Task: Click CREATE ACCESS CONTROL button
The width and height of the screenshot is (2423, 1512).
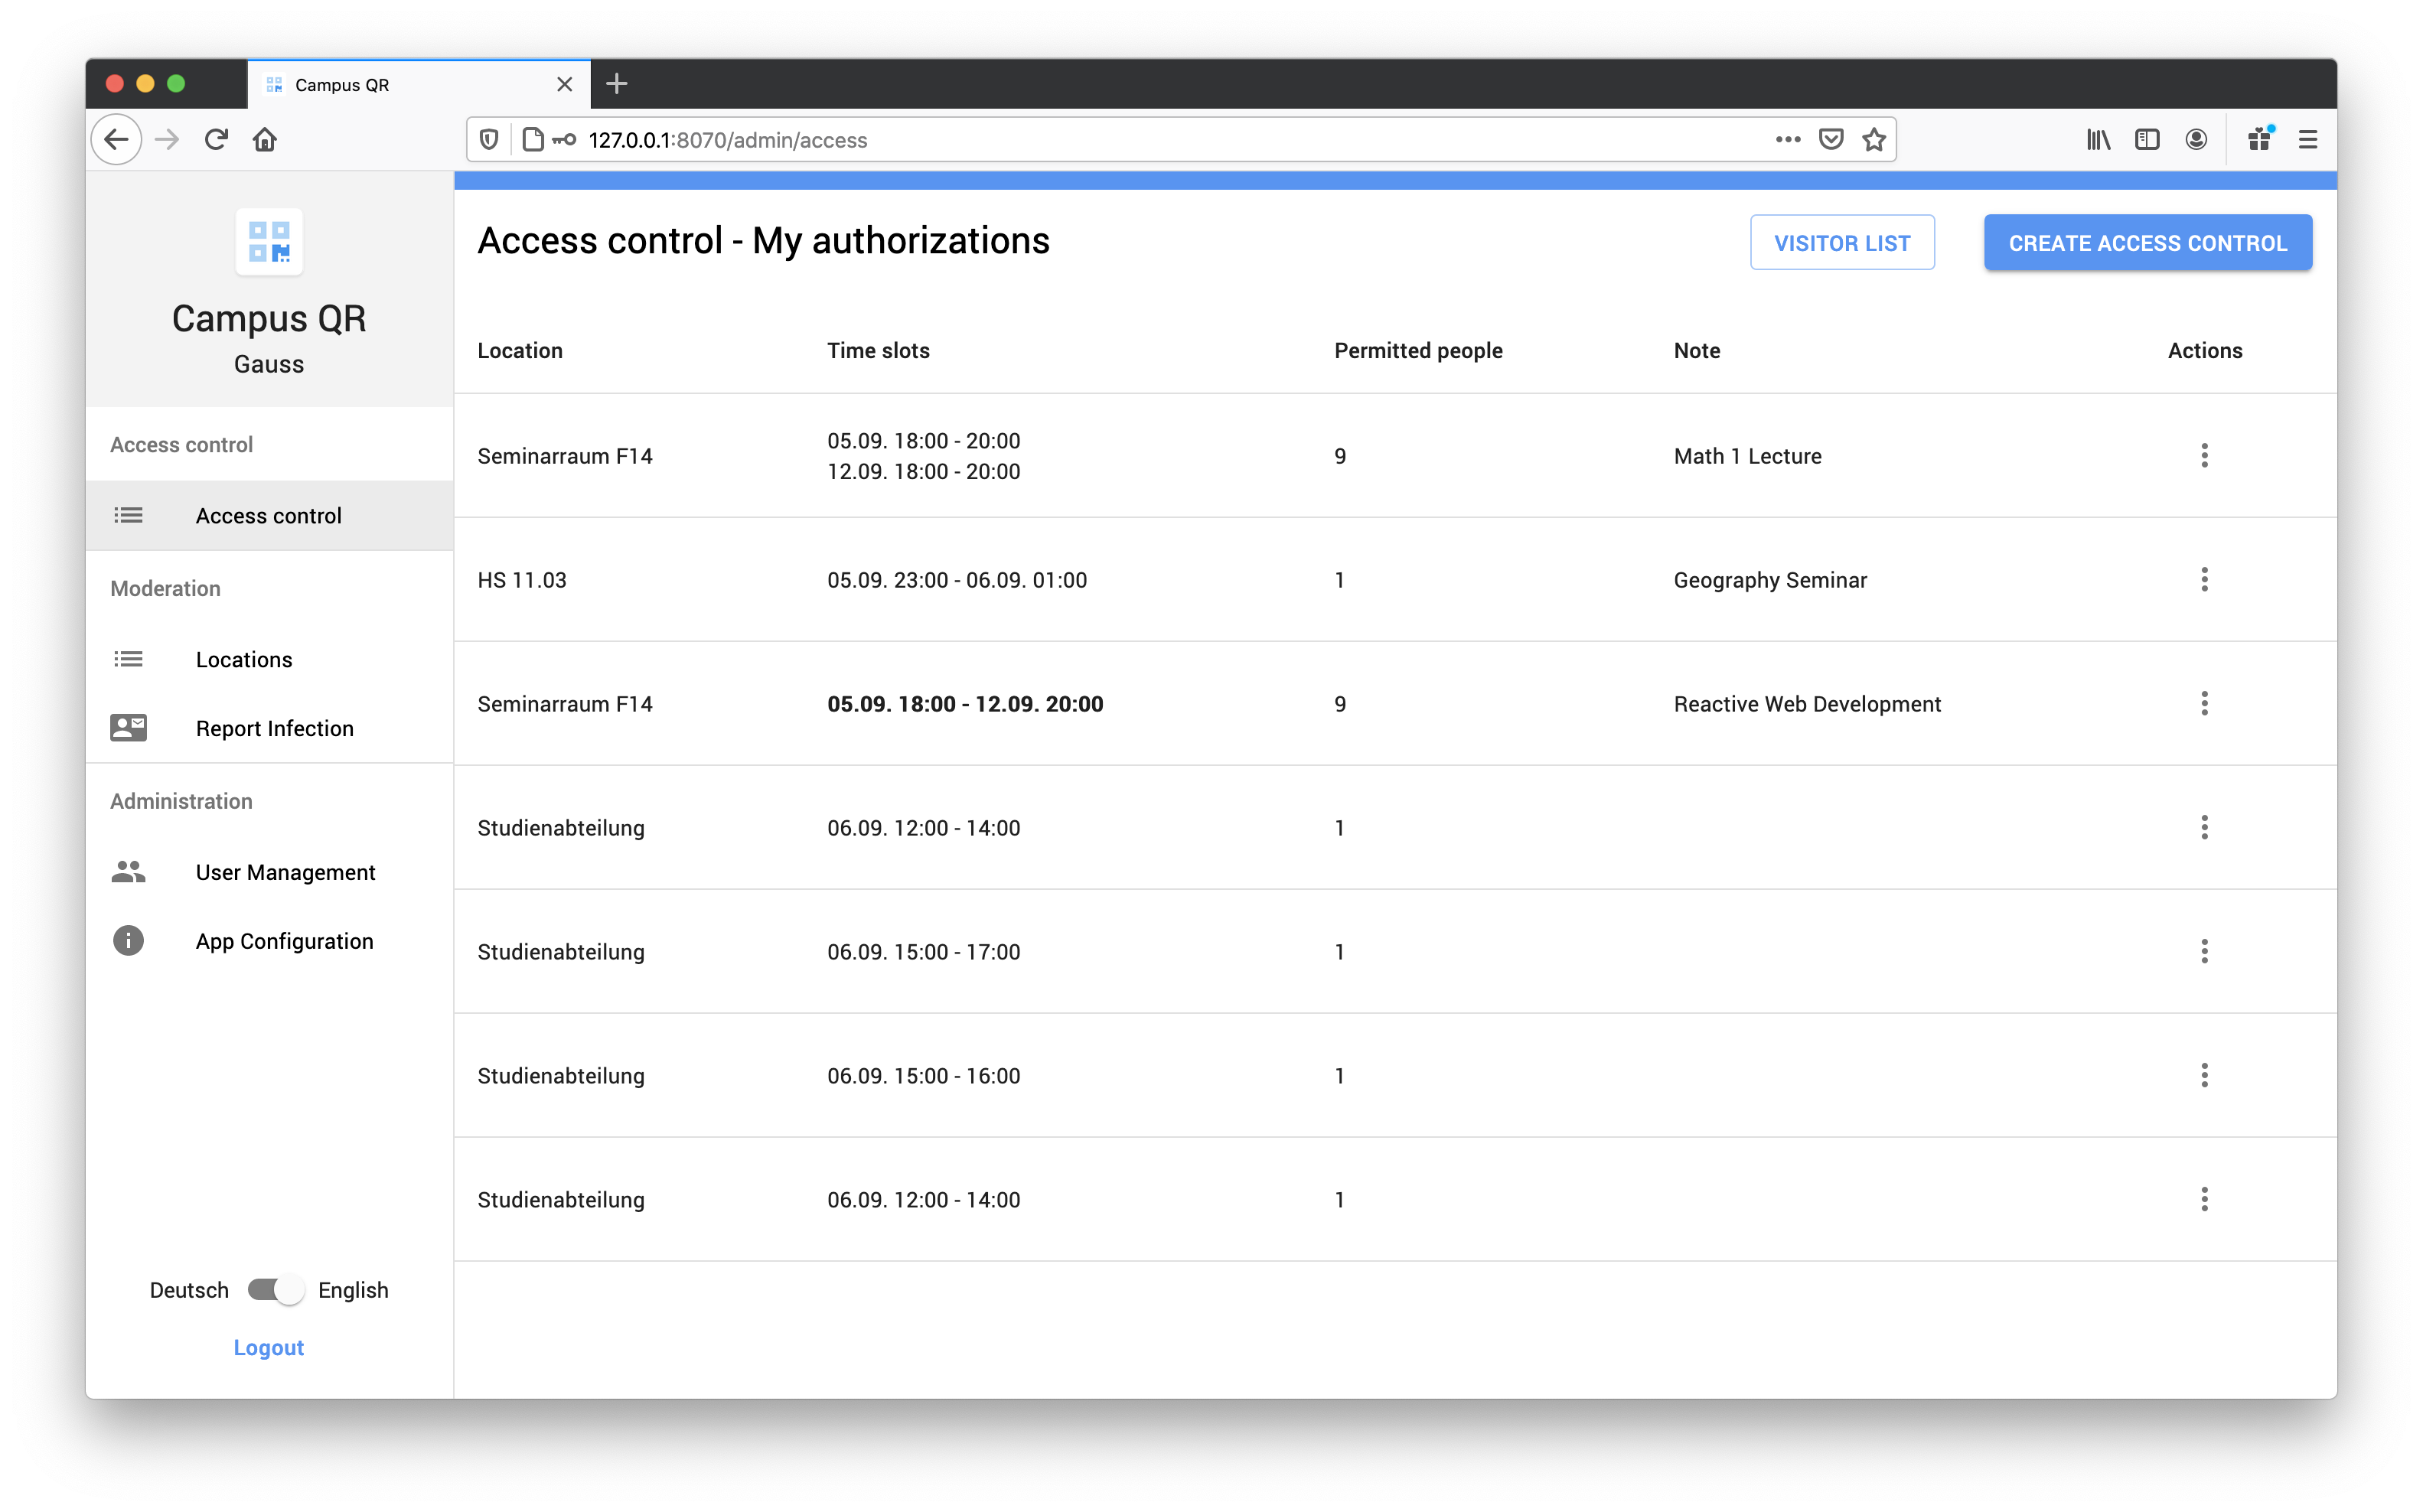Action: point(2146,242)
